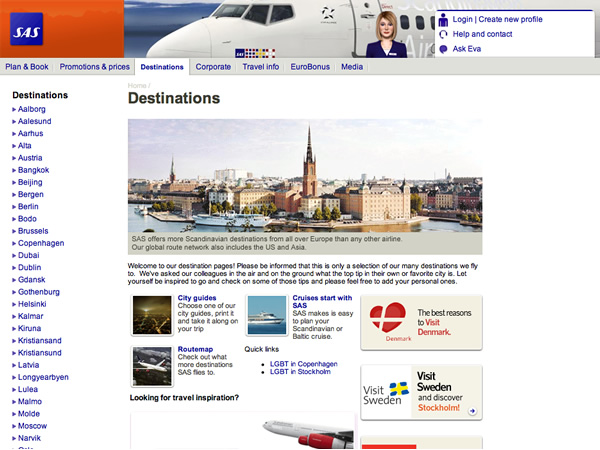Click the Eva virtual assistant avatar
600x450 pixels.
pyautogui.click(x=386, y=34)
